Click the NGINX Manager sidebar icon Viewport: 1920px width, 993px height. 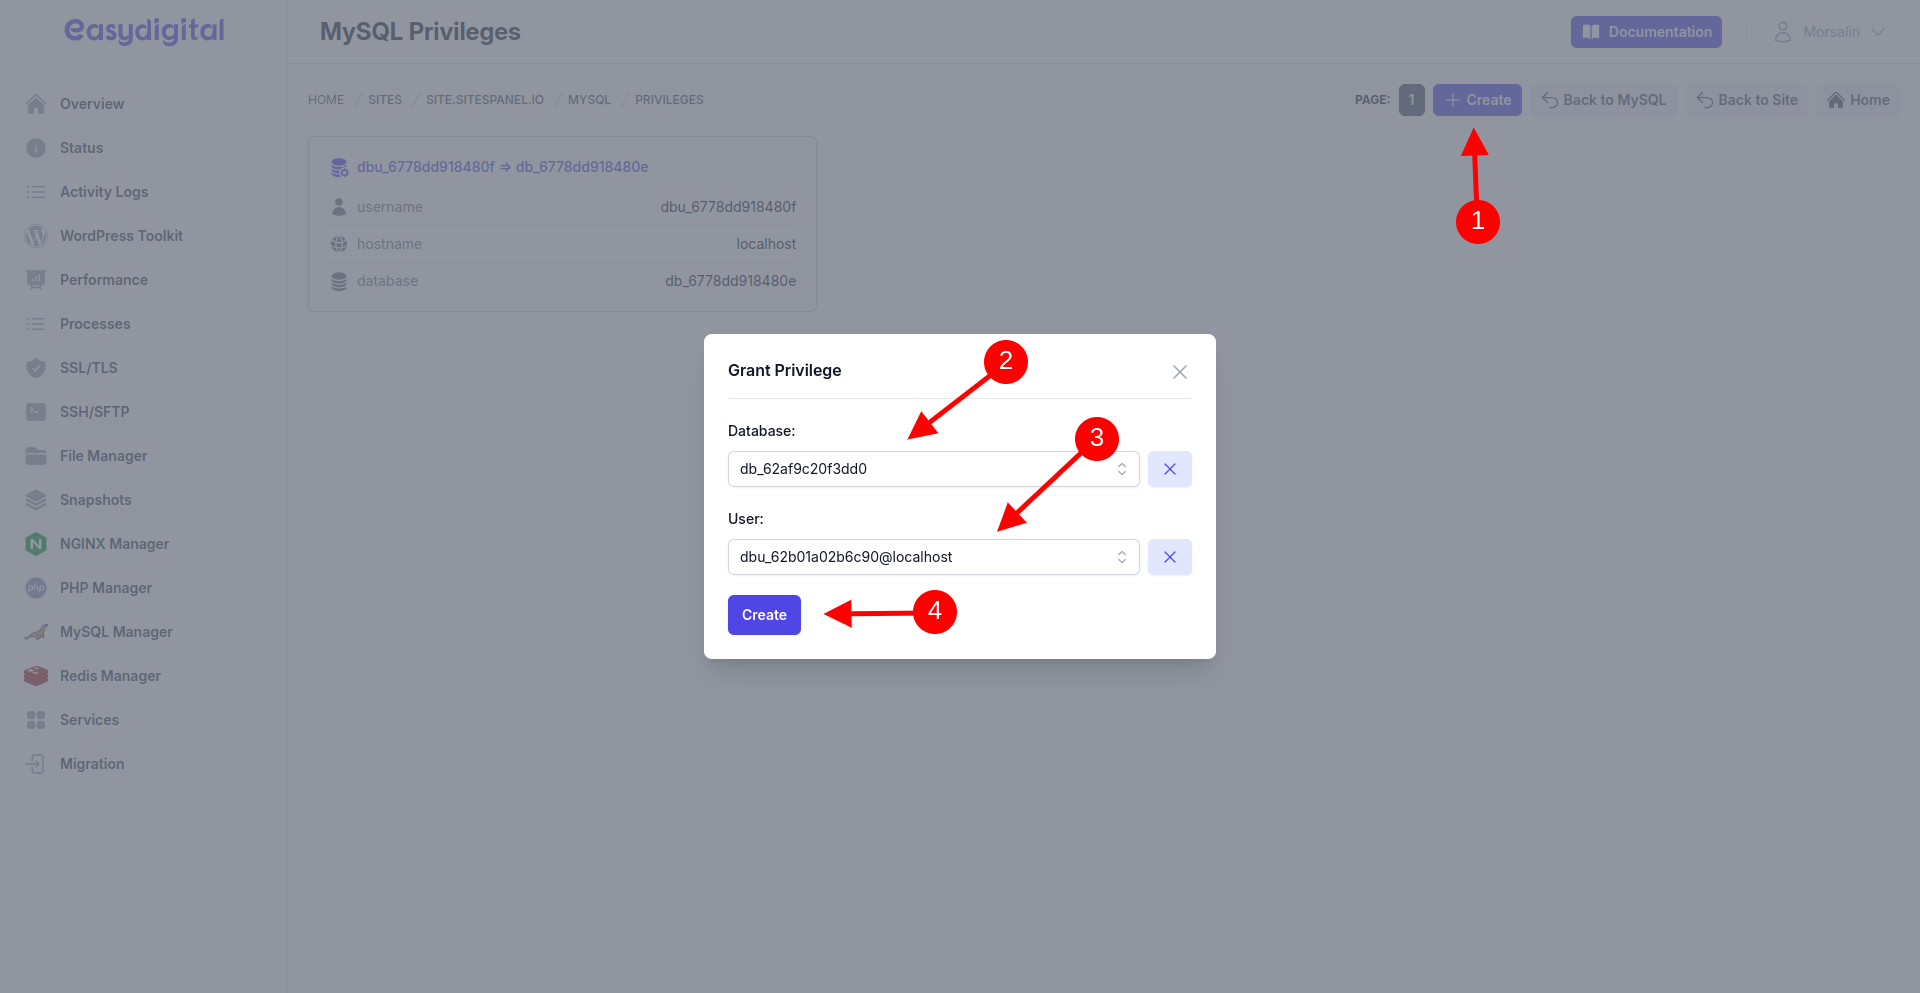[x=36, y=544]
